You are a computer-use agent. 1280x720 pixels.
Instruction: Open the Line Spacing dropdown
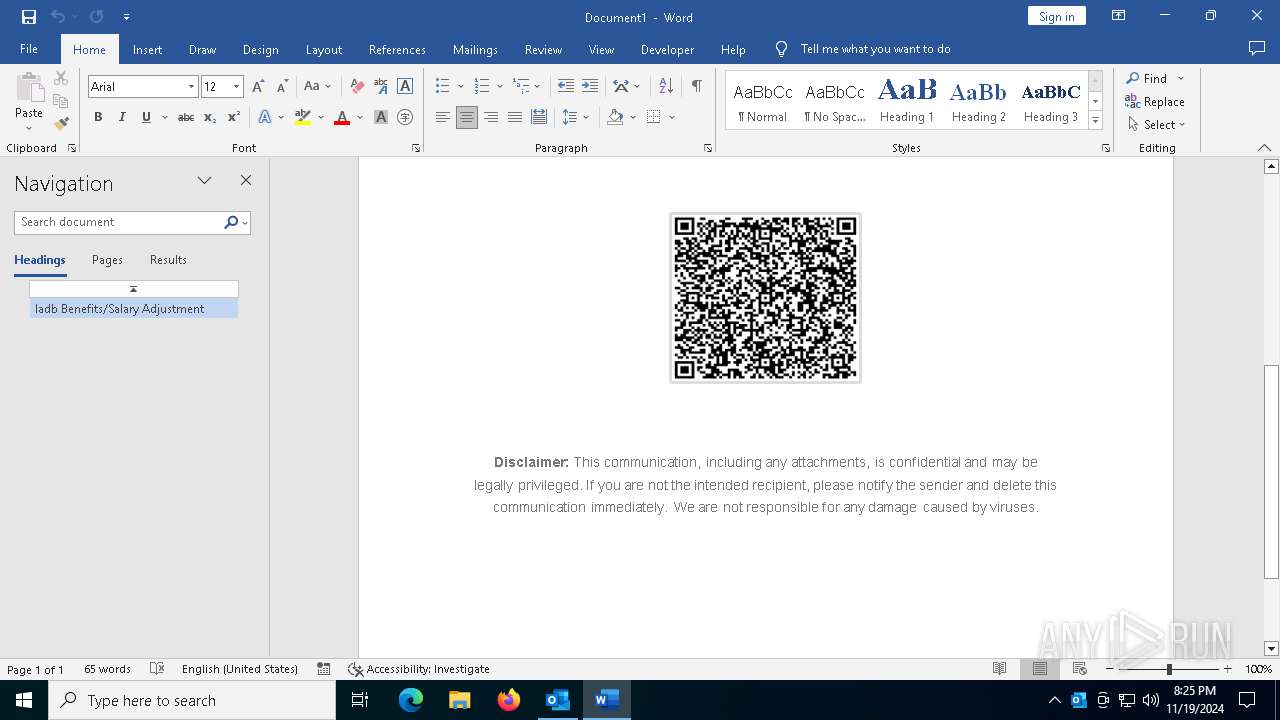(576, 117)
